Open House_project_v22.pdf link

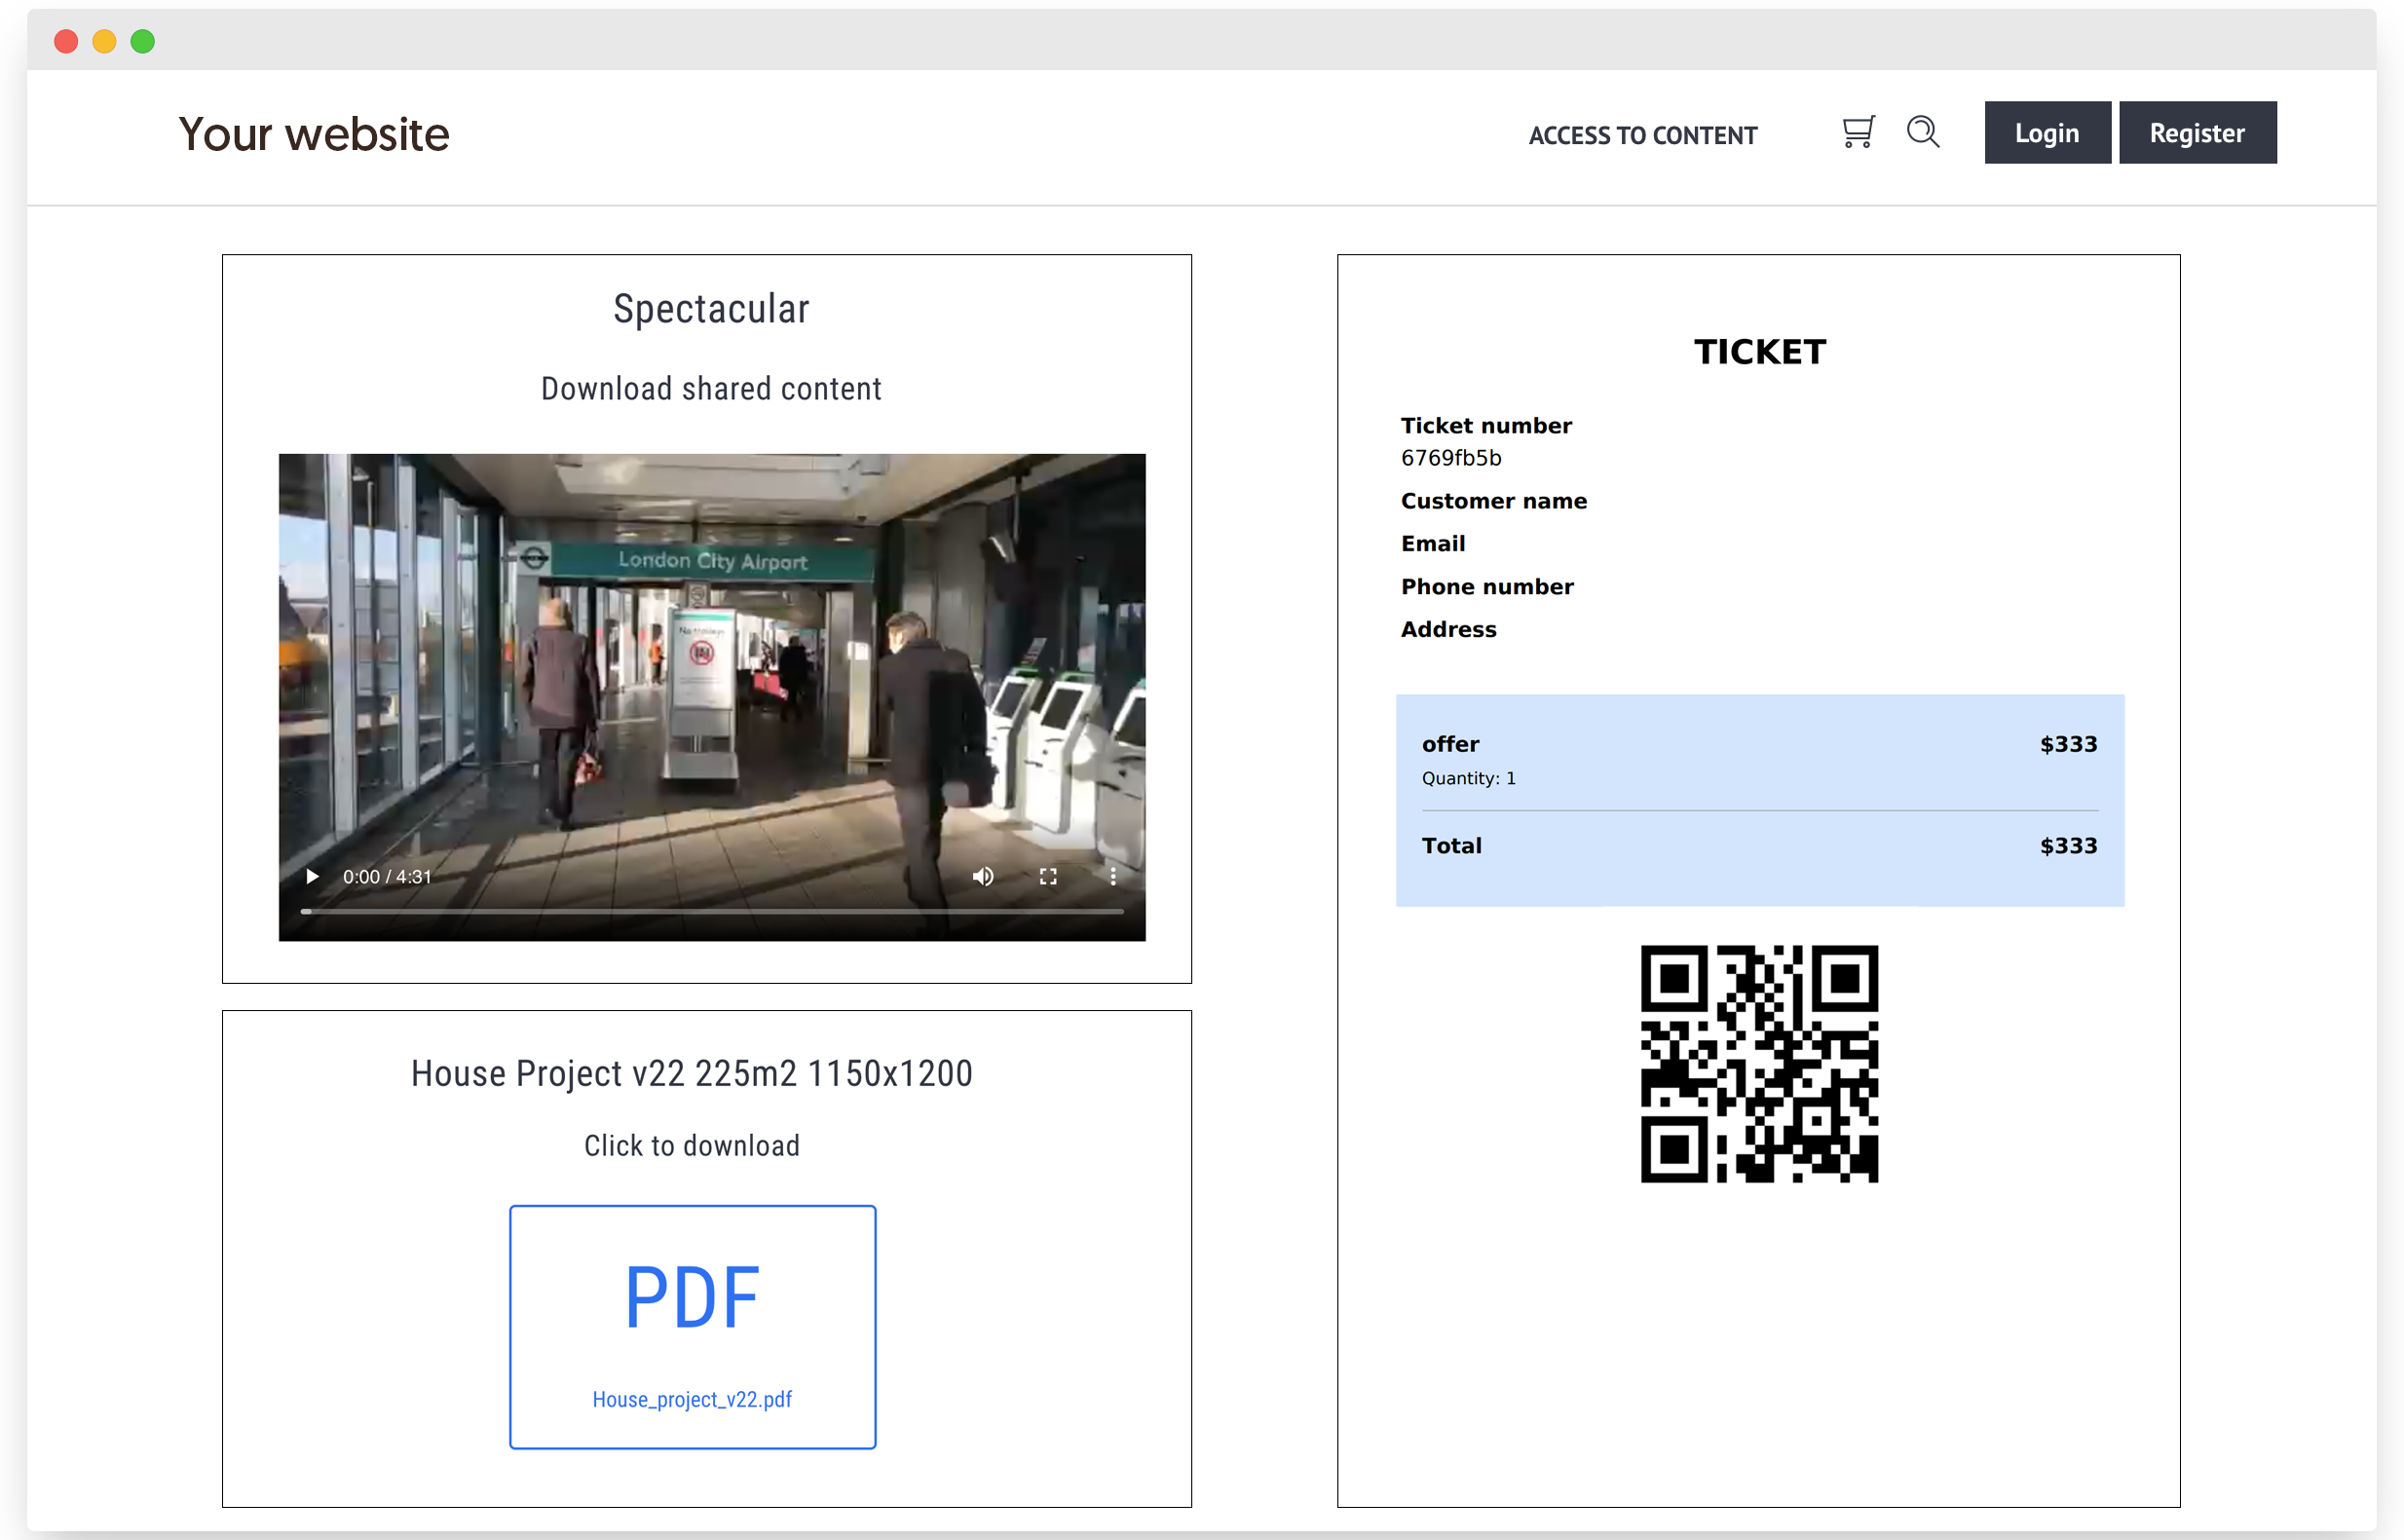point(692,1399)
